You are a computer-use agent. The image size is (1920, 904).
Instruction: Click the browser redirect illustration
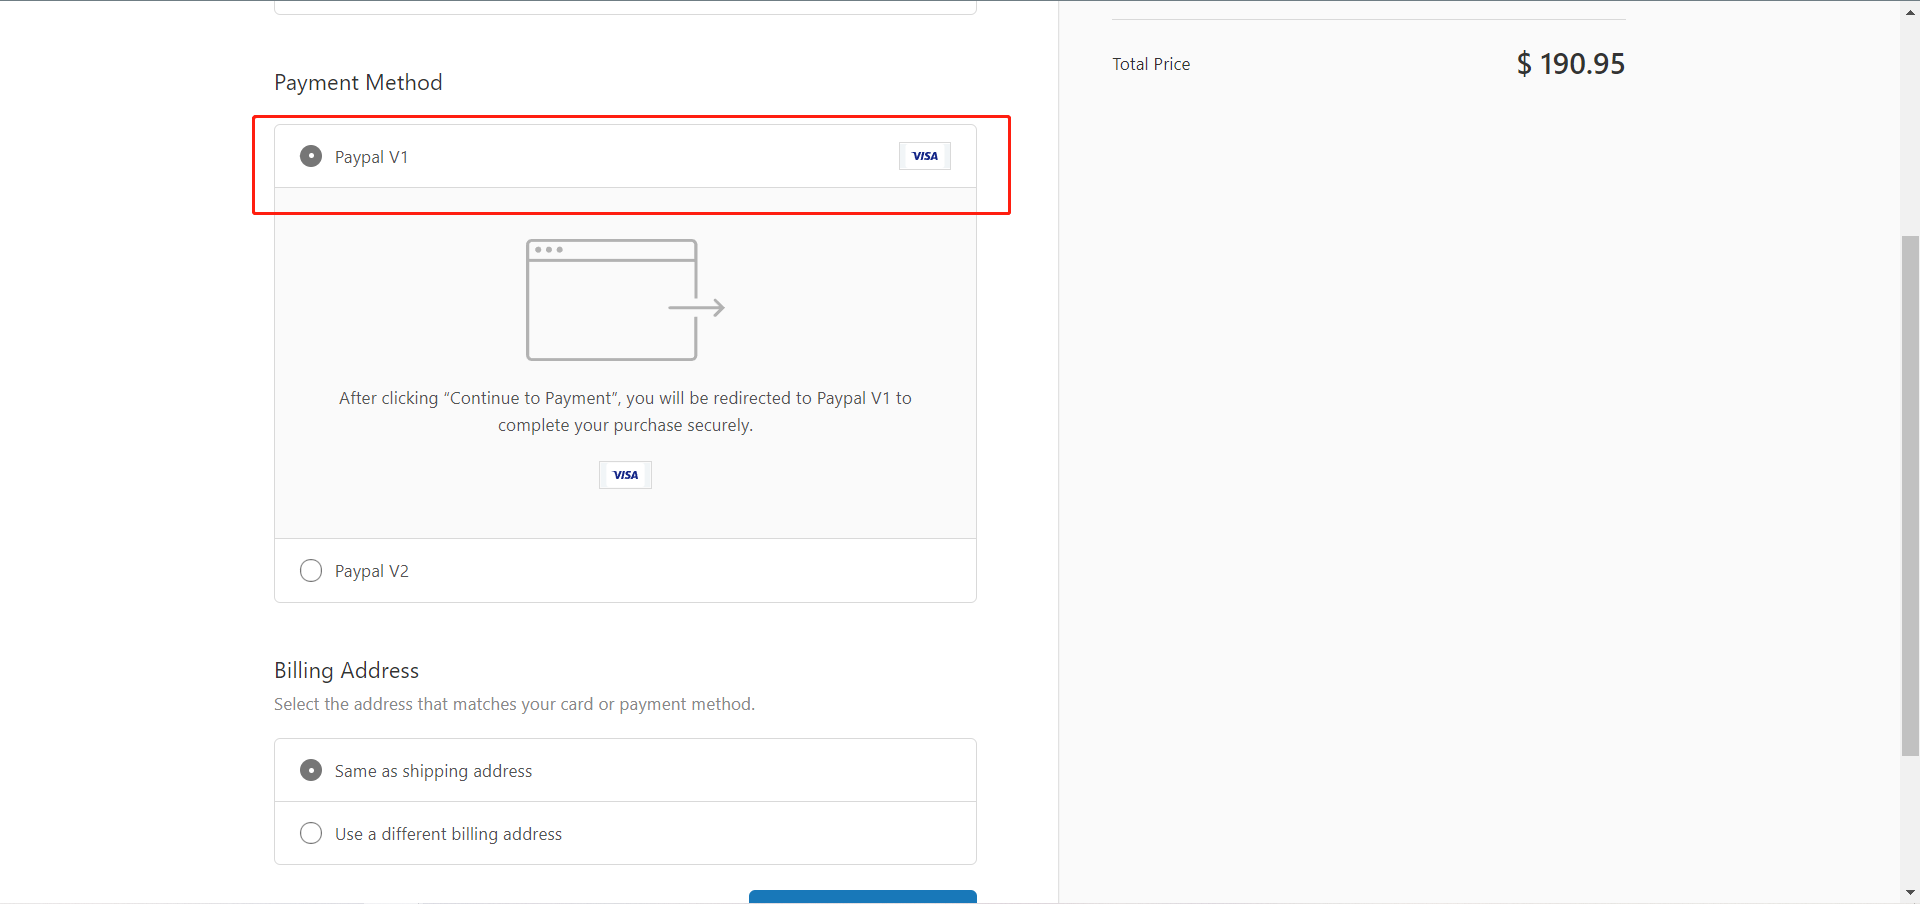tap(625, 300)
